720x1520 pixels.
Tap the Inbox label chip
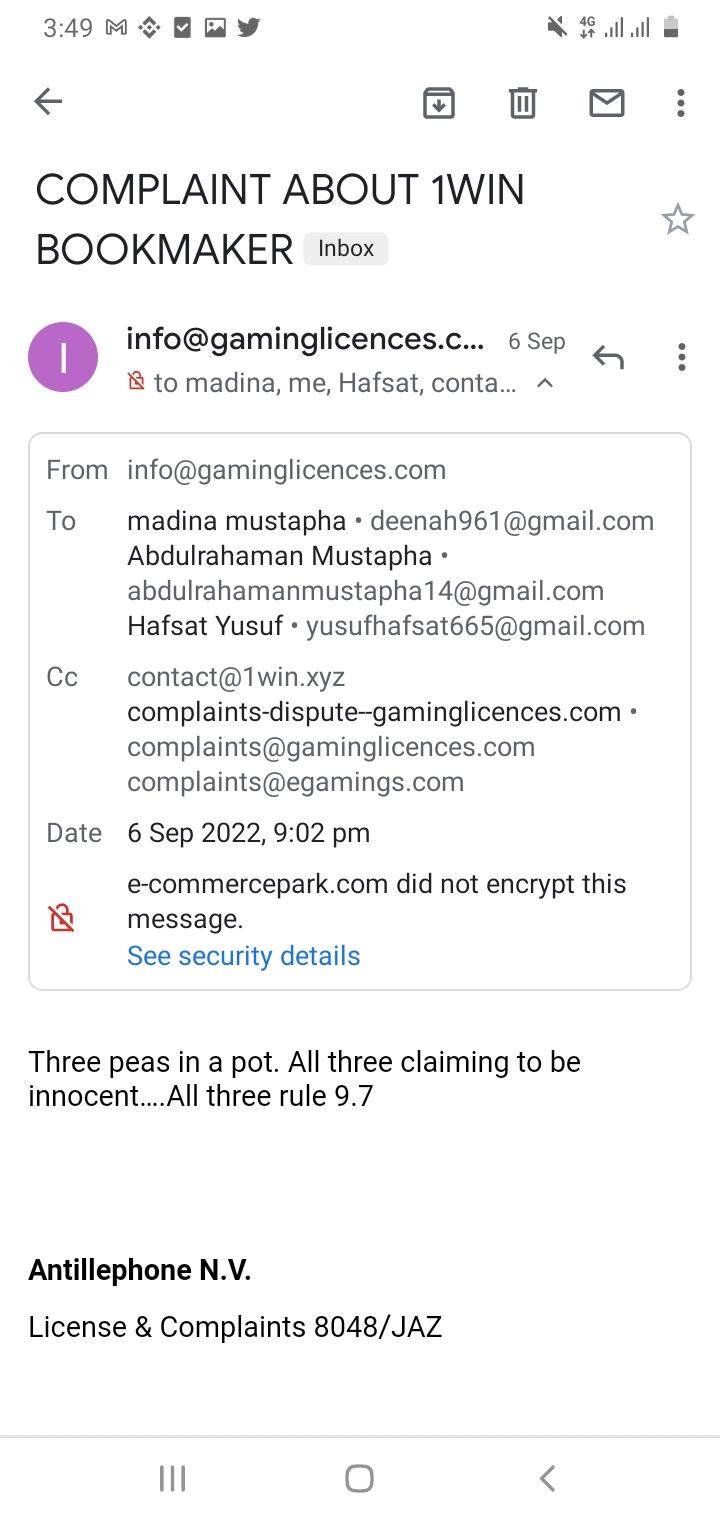(x=345, y=248)
